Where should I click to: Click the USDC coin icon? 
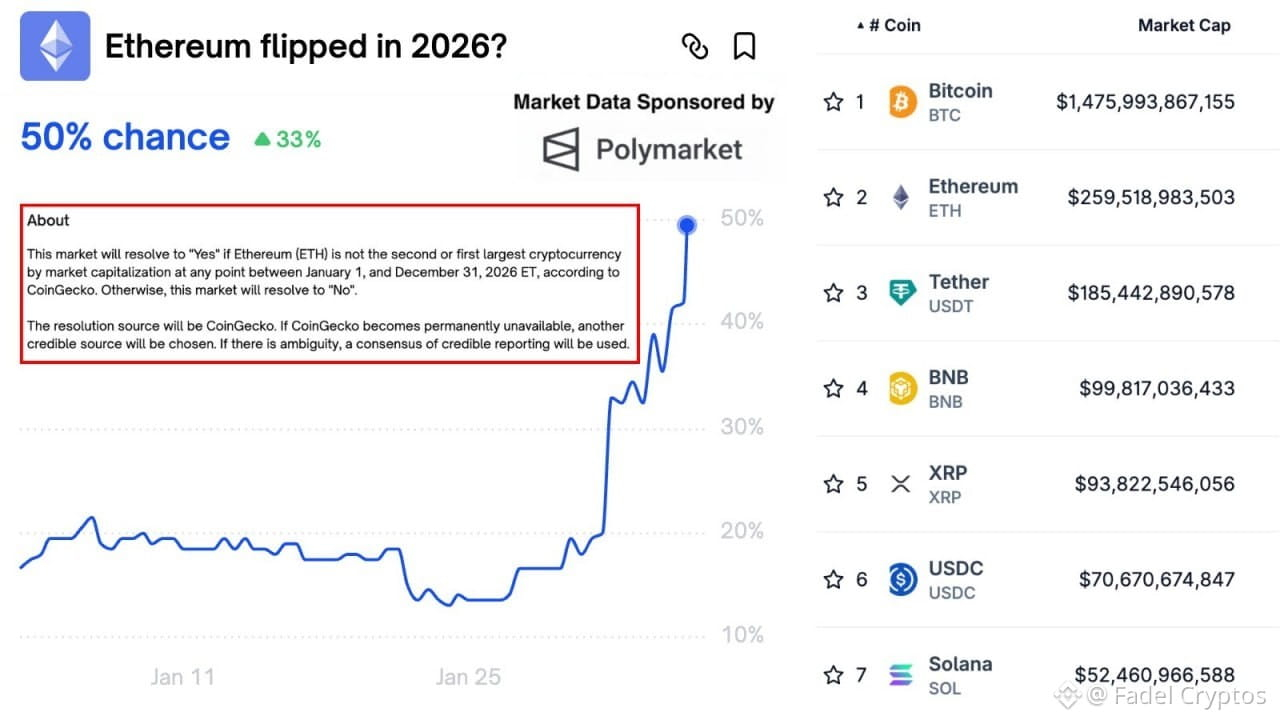tap(903, 580)
